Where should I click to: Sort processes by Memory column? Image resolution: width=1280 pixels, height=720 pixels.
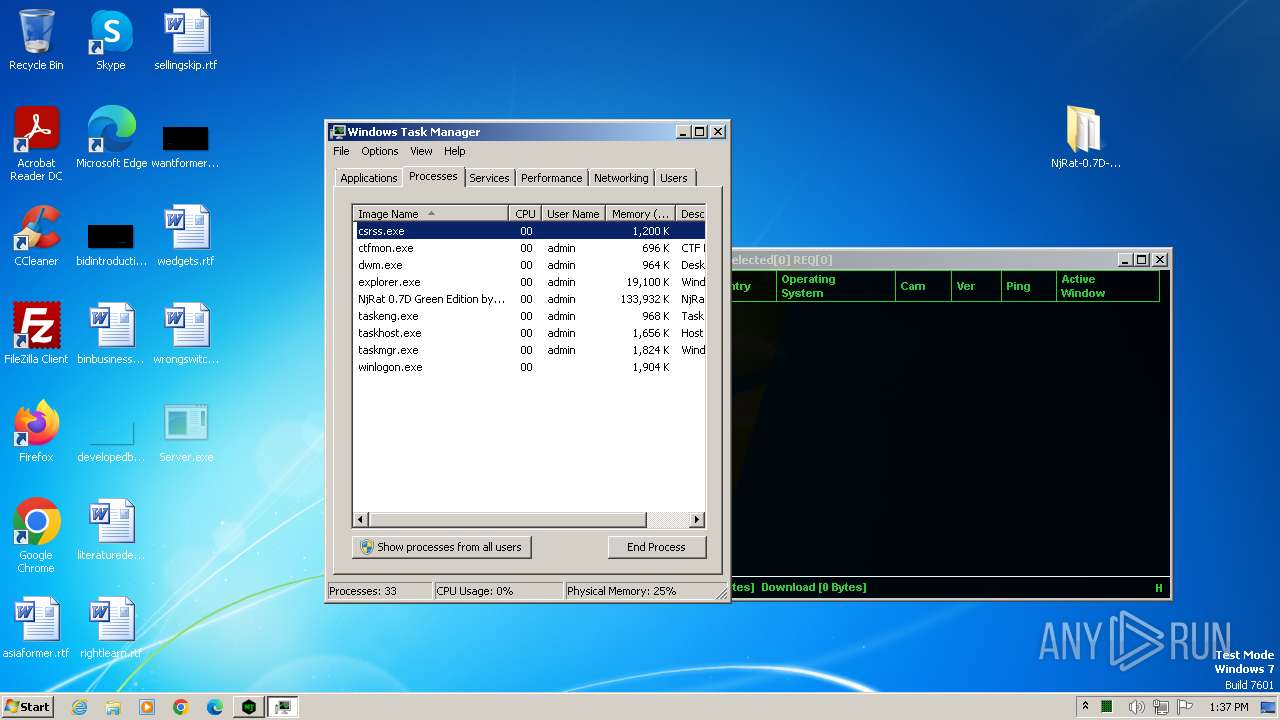[641, 213]
